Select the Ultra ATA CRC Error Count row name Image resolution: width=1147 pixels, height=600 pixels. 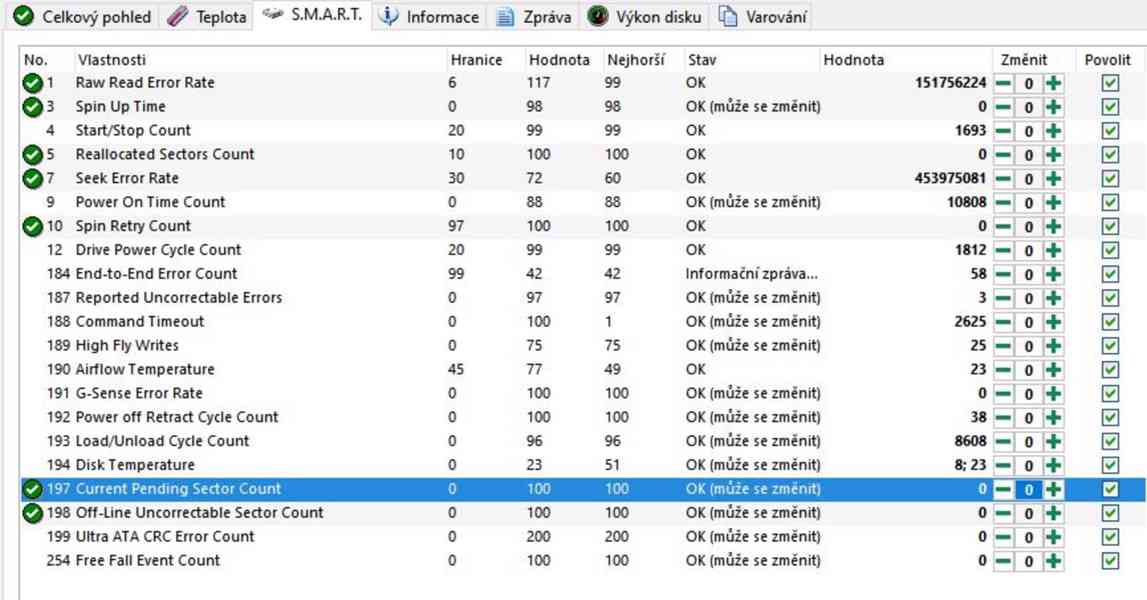pos(165,537)
